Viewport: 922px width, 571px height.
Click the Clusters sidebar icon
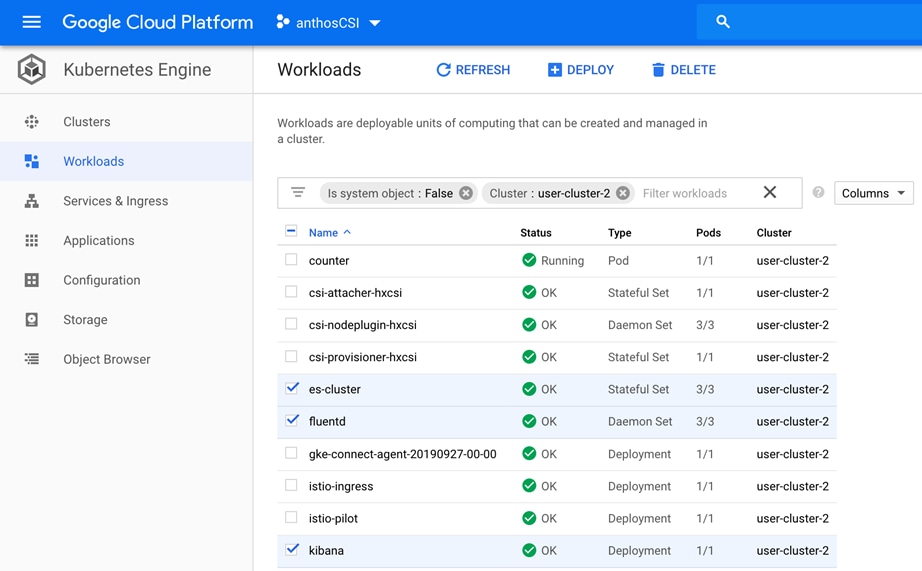[32, 122]
